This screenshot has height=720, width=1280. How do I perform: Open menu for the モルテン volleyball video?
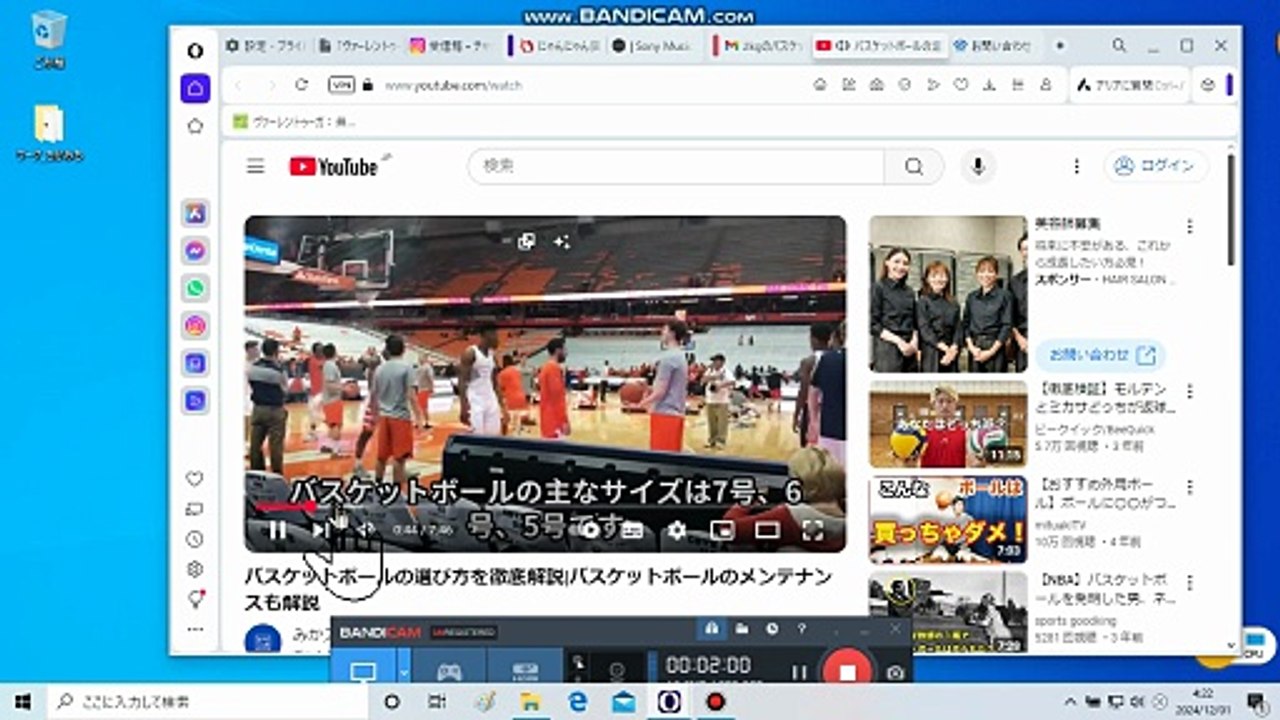(x=1190, y=391)
